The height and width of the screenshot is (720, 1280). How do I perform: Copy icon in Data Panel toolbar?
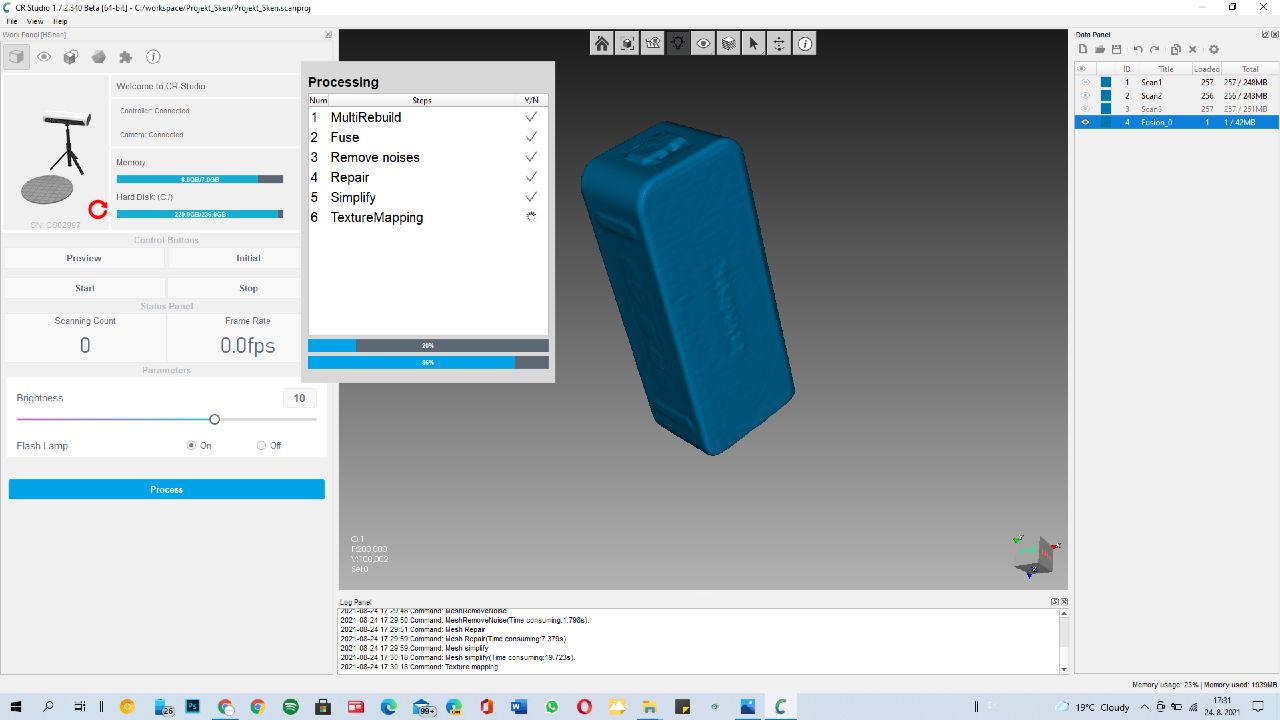pyautogui.click(x=1176, y=49)
